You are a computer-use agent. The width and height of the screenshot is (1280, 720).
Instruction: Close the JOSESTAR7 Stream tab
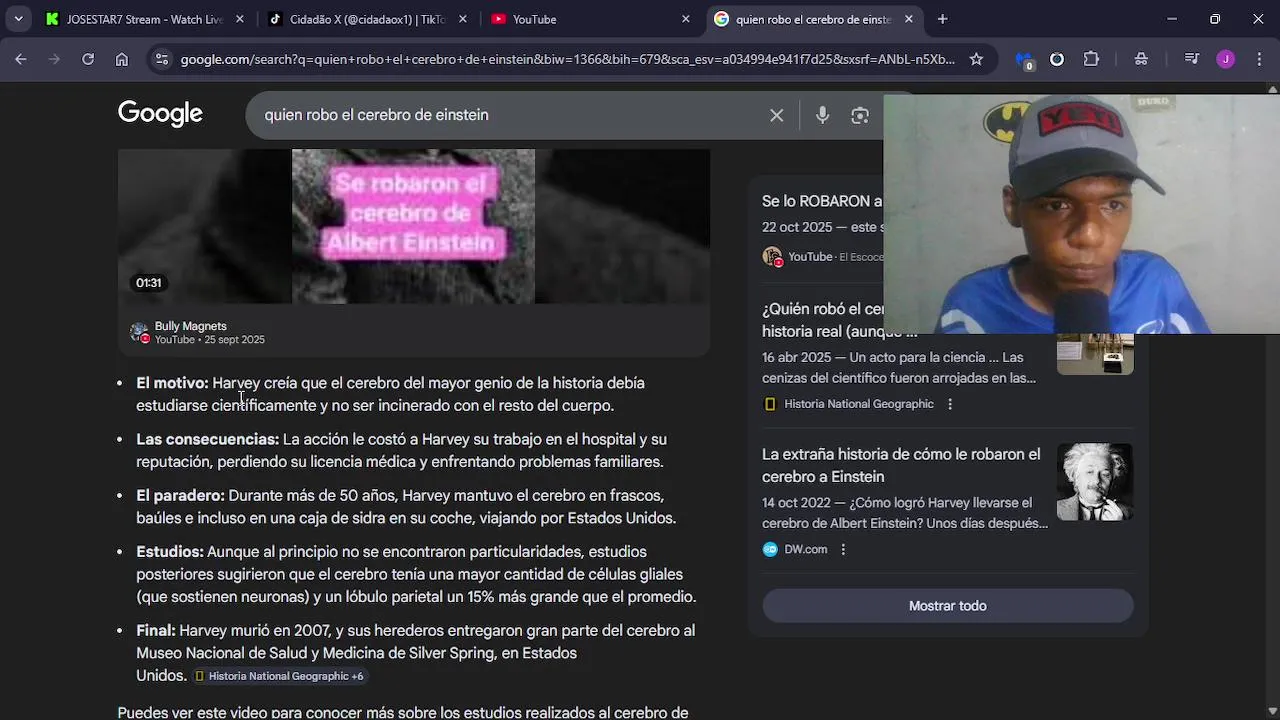click(x=240, y=19)
